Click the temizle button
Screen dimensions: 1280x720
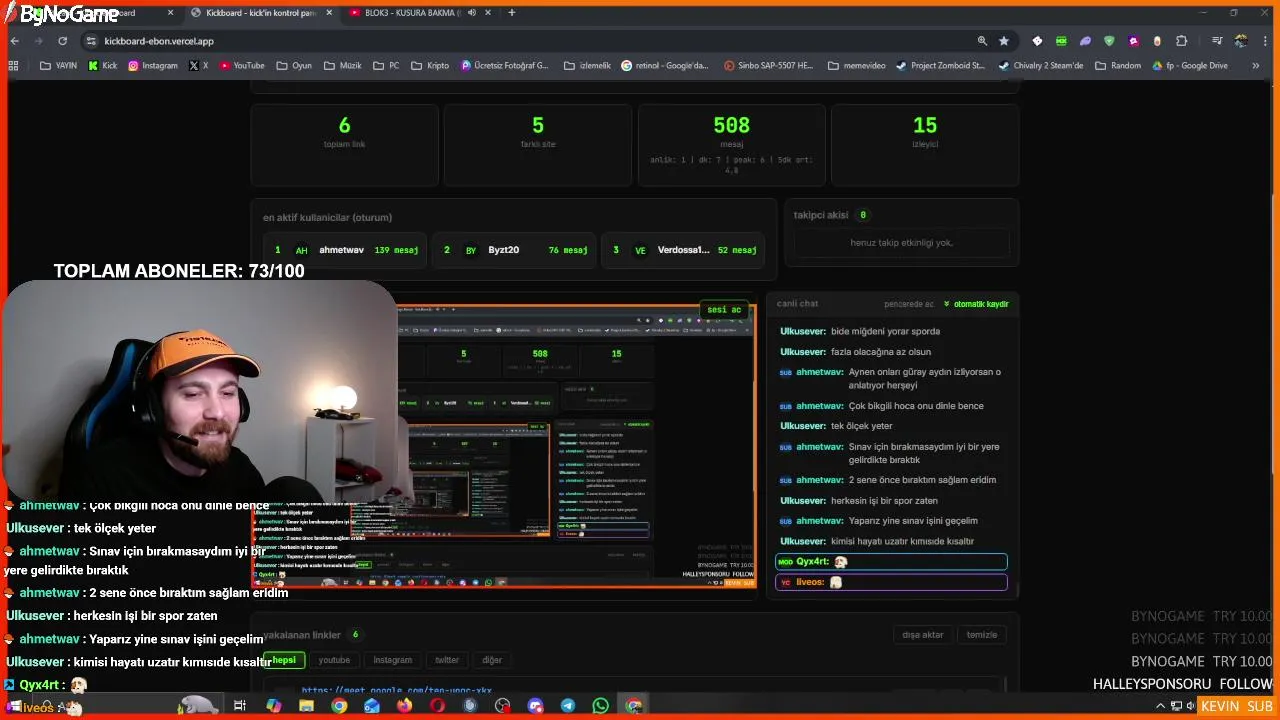(x=982, y=635)
